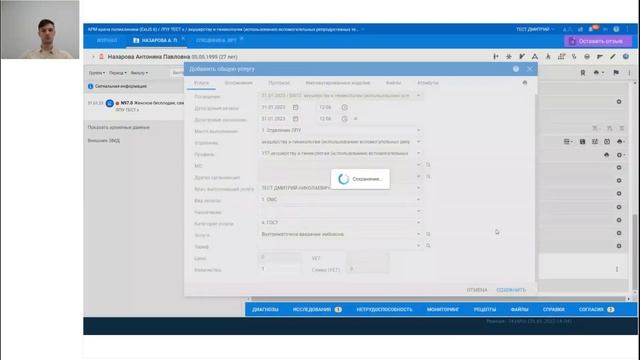The image size is (640, 360).
Task: Open the СПРАВКИ bottom tab
Action: tap(553, 309)
